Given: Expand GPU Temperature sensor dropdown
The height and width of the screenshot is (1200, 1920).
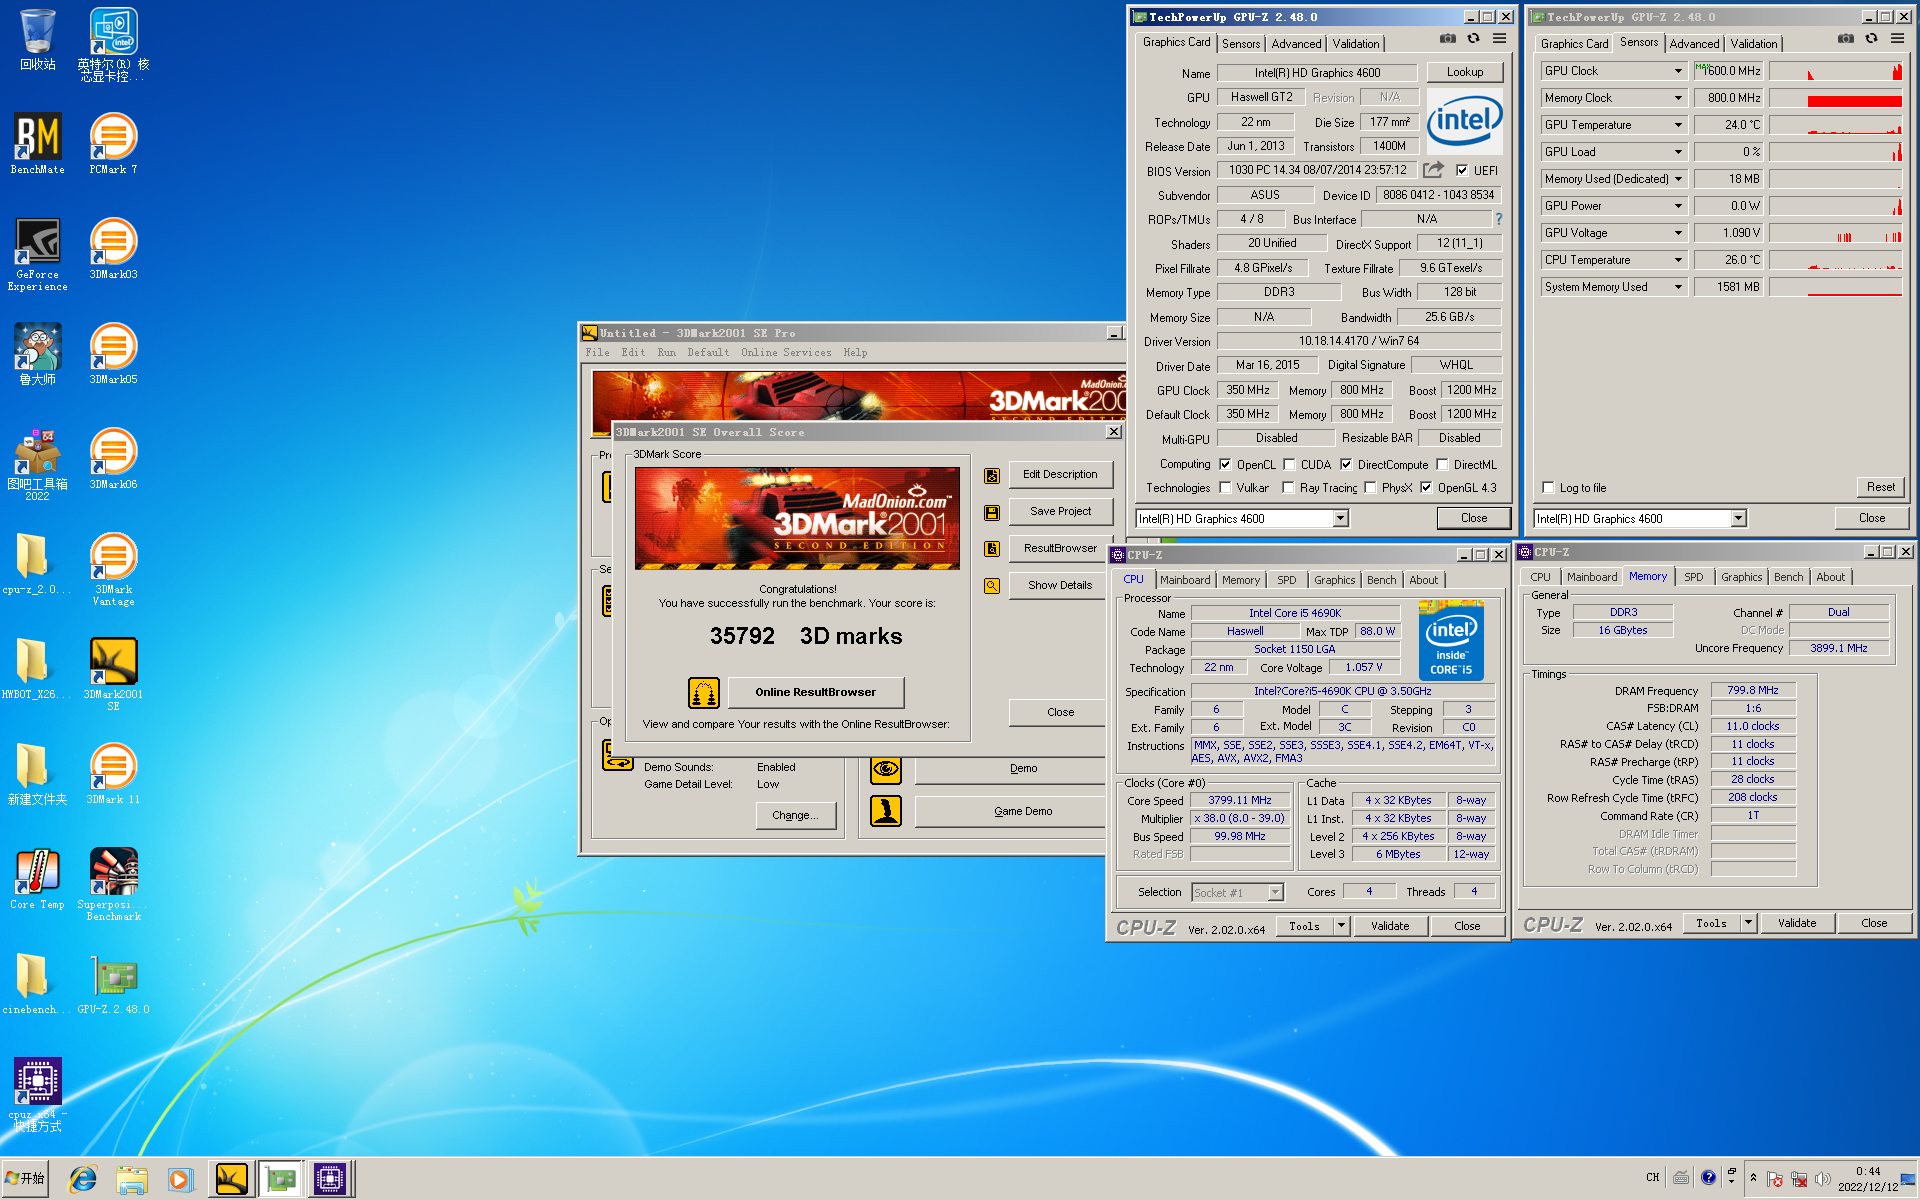Looking at the screenshot, I should pyautogui.click(x=1678, y=125).
